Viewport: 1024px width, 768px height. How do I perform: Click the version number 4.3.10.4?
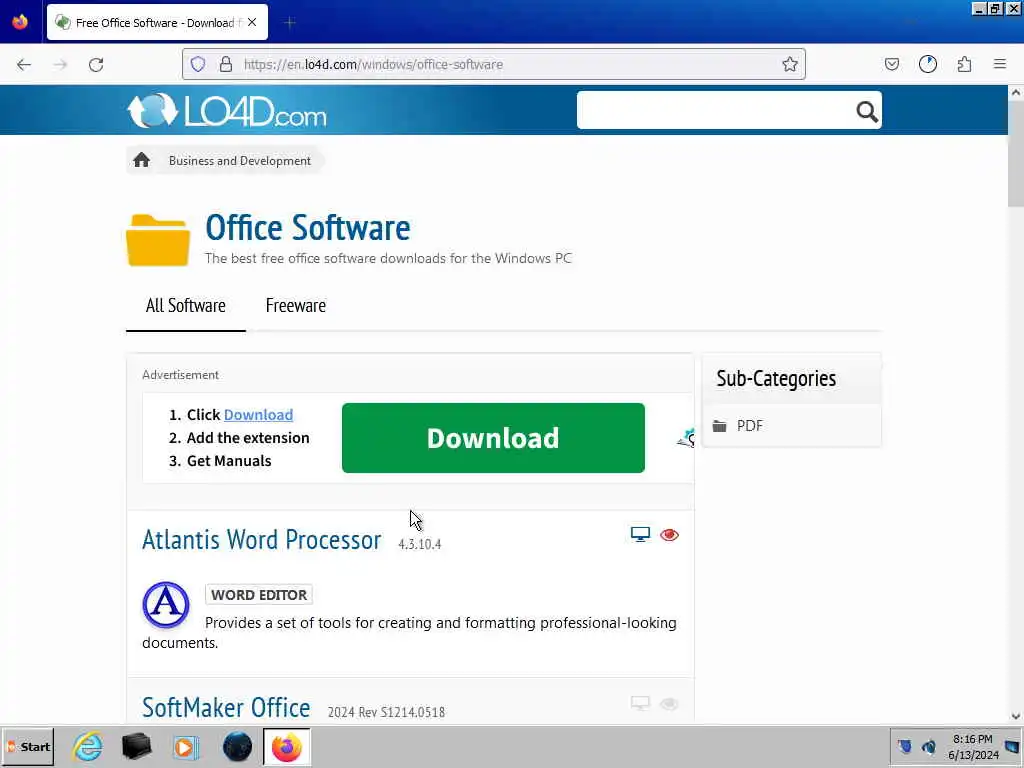click(x=420, y=544)
